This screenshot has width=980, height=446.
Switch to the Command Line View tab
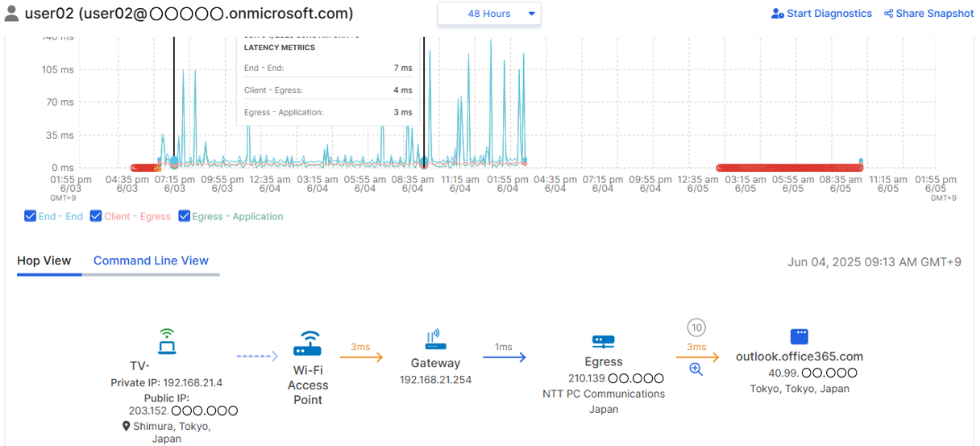point(151,260)
